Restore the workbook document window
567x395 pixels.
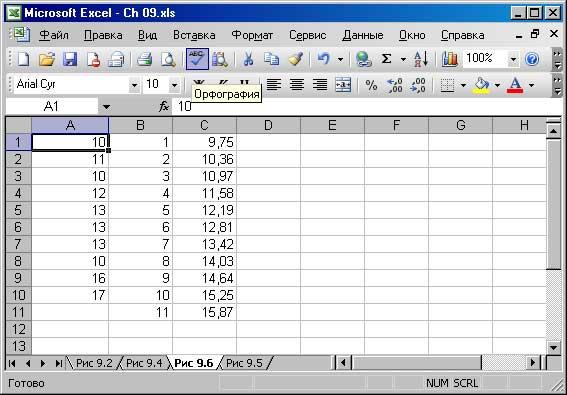pyautogui.click(x=535, y=34)
